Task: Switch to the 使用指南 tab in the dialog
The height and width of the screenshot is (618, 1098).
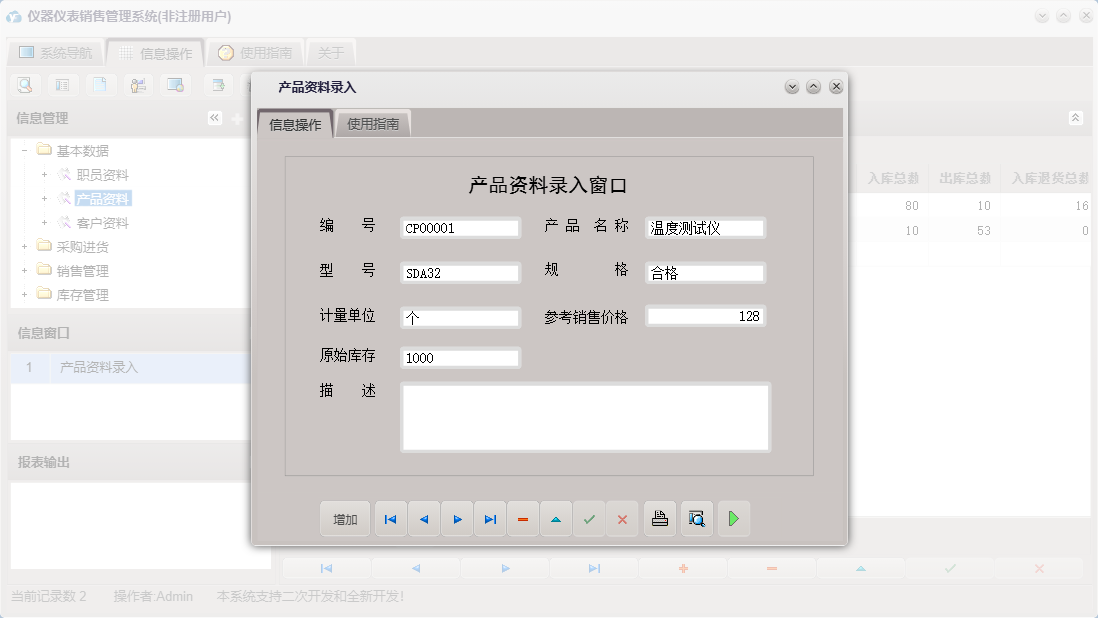Action: [374, 123]
